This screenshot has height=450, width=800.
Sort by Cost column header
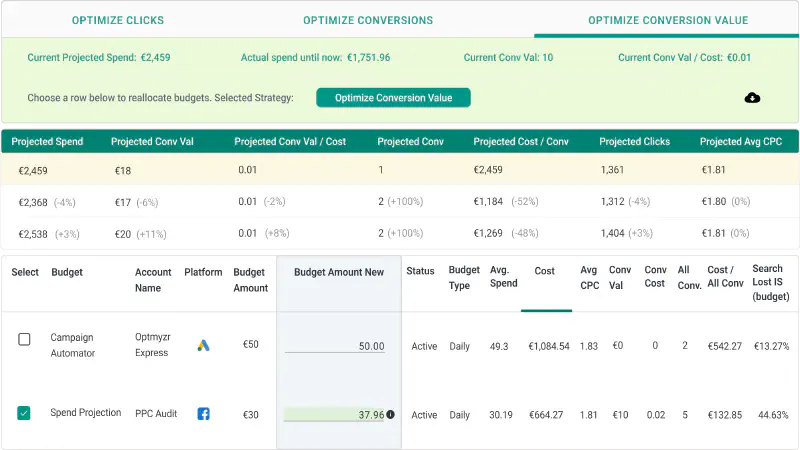[x=544, y=271]
